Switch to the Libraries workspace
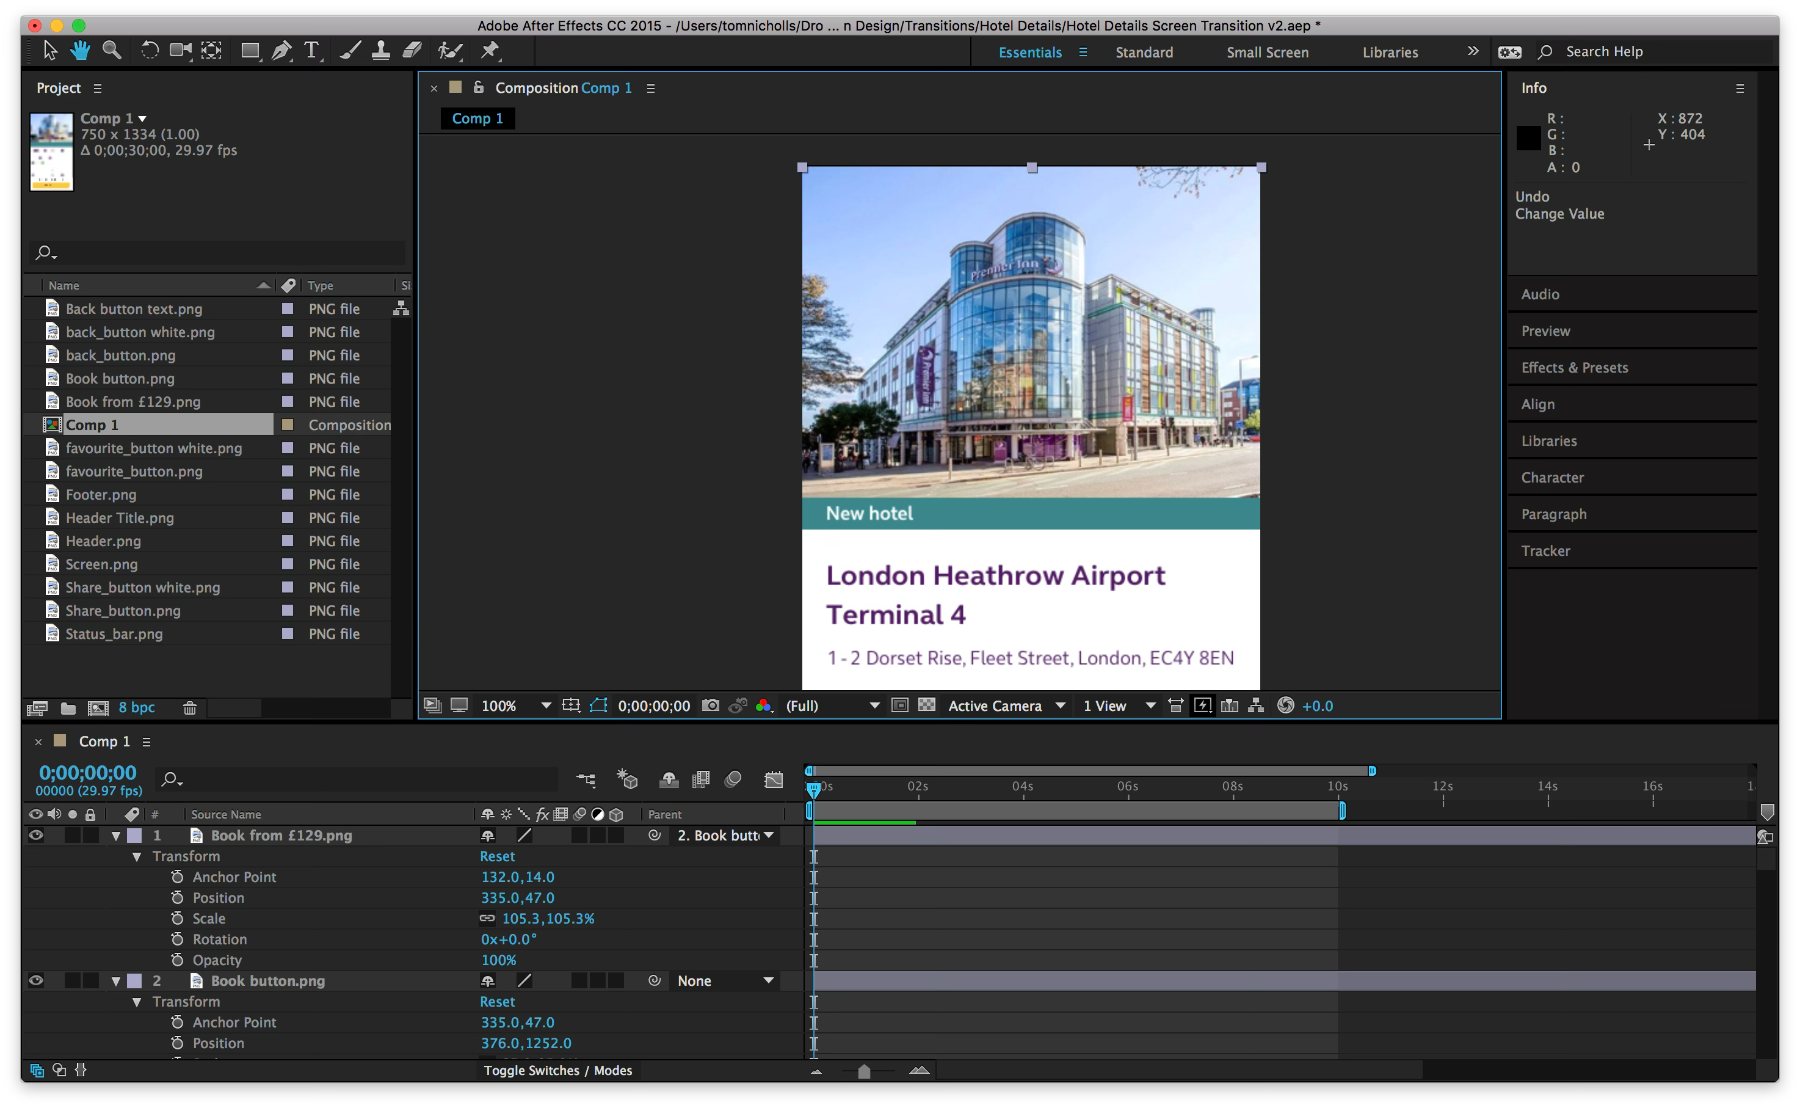1800x1108 pixels. click(1390, 52)
